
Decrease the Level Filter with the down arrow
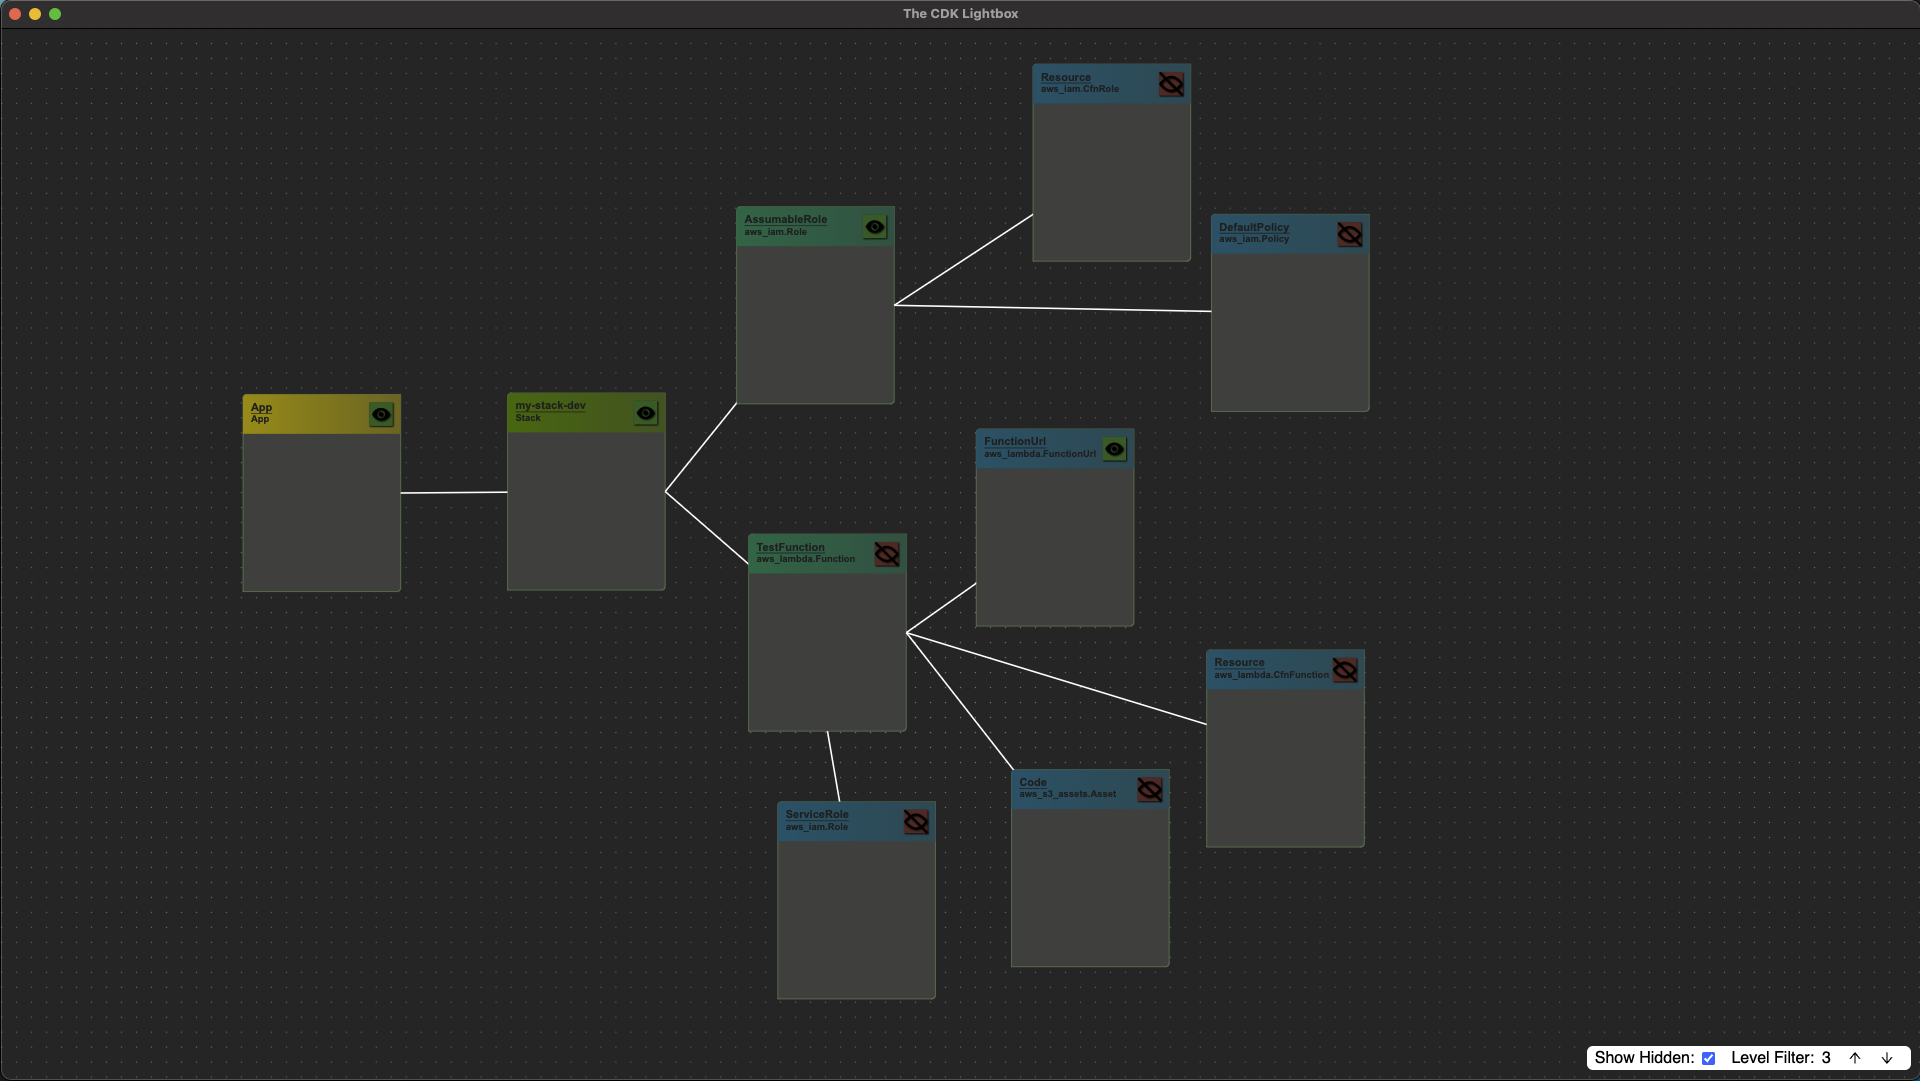tap(1887, 1058)
